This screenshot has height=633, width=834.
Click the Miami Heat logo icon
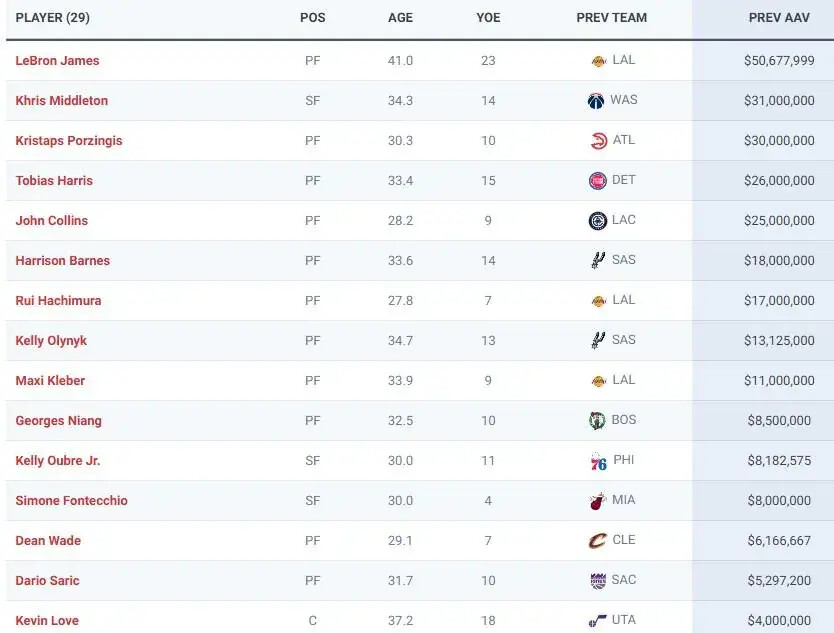(598, 501)
